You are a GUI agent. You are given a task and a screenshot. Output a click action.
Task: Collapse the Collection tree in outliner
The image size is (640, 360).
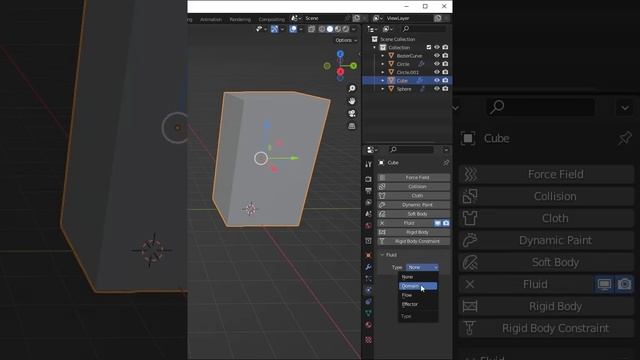click(x=374, y=47)
